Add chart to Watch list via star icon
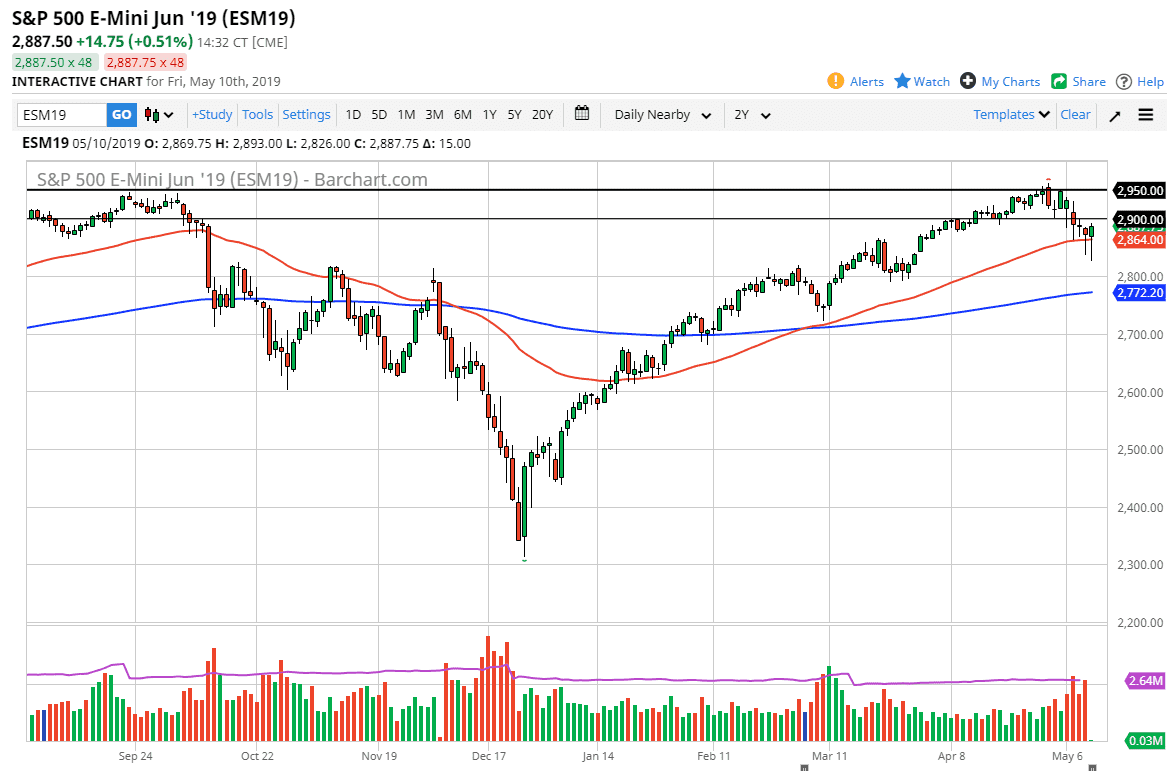The height and width of the screenshot is (771, 1168). (x=920, y=81)
